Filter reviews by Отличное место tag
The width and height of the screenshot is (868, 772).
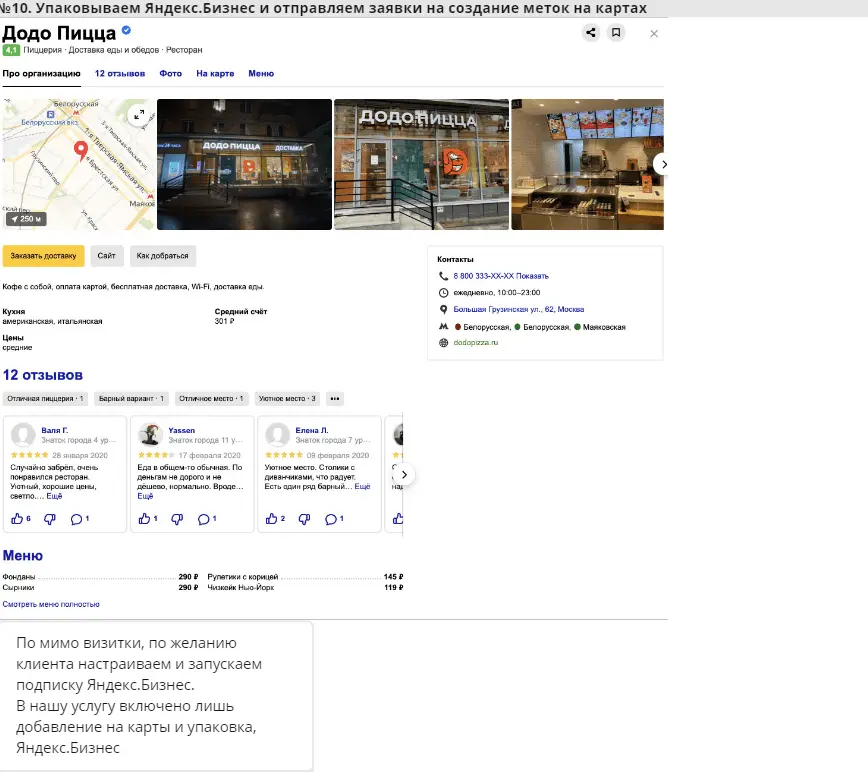(x=211, y=398)
